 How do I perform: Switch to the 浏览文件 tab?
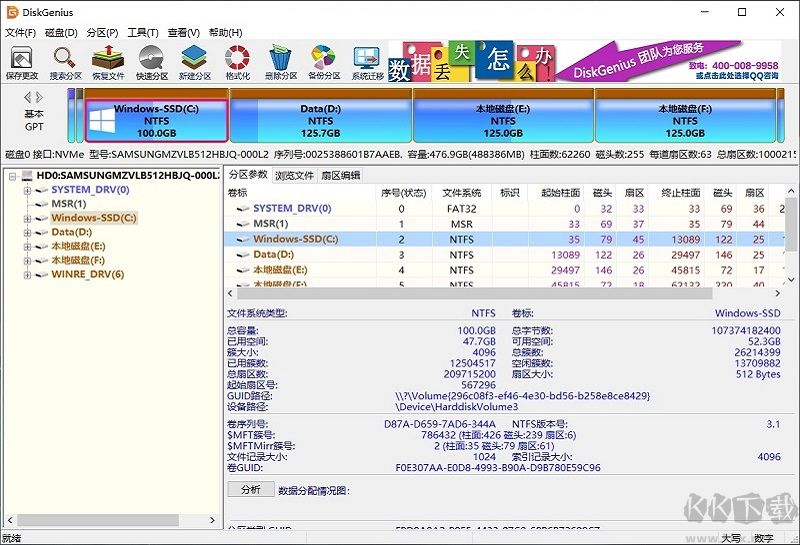[294, 176]
